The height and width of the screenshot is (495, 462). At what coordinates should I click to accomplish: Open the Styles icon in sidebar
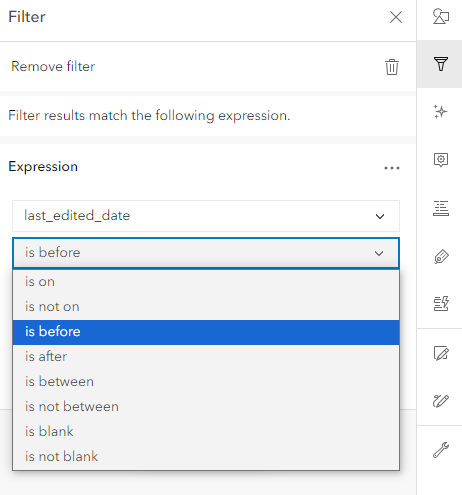click(x=441, y=16)
